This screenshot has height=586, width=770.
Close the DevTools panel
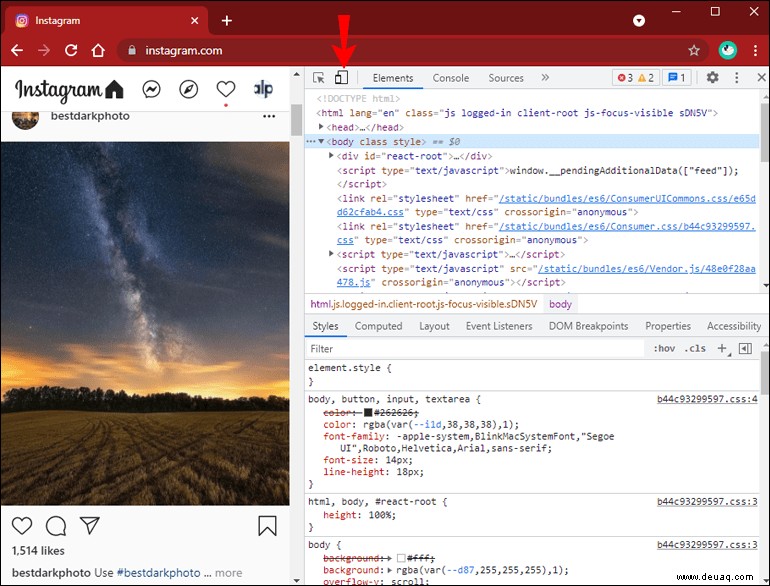point(761,78)
